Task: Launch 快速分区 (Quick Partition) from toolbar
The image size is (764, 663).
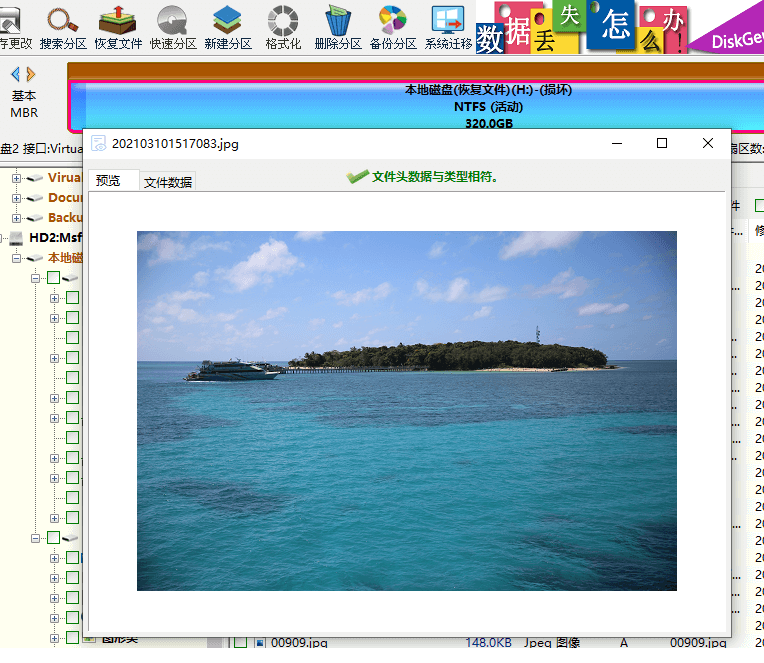Action: 174,27
